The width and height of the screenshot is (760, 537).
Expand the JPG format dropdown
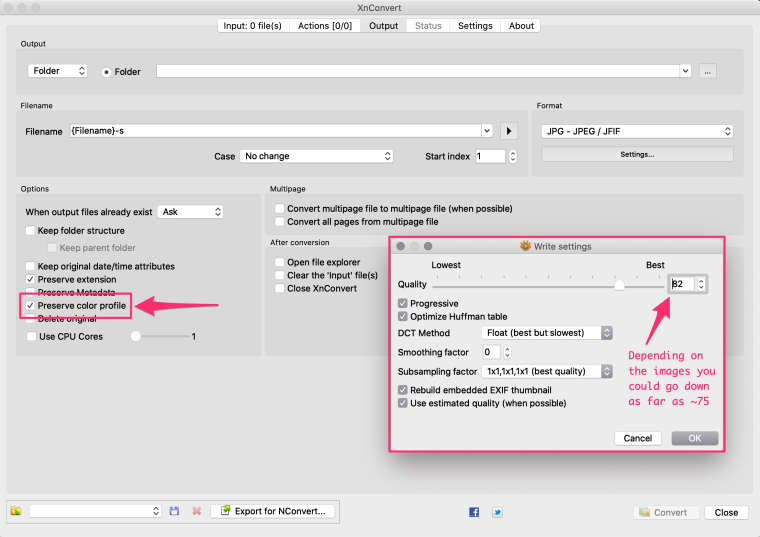(x=637, y=131)
